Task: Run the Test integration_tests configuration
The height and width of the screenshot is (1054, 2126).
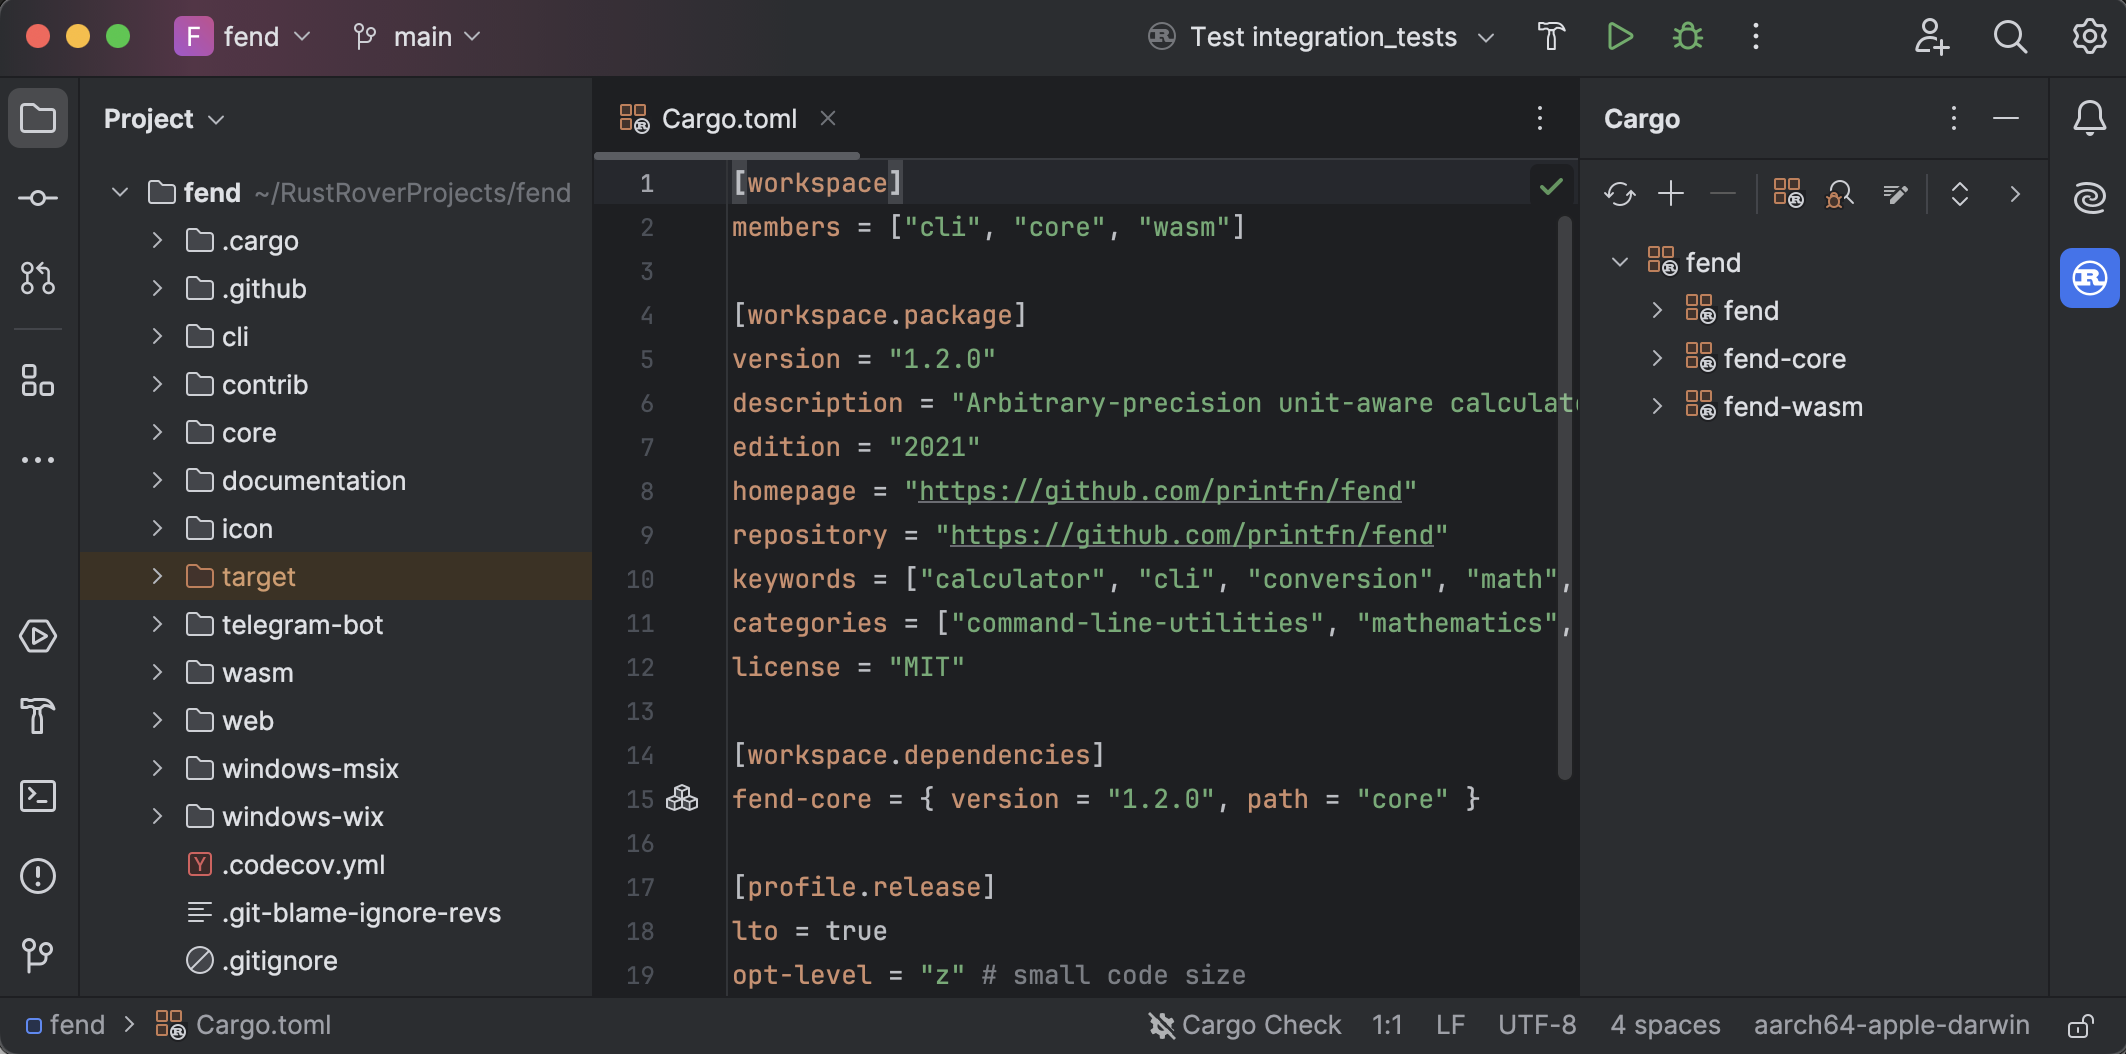Action: point(1620,36)
